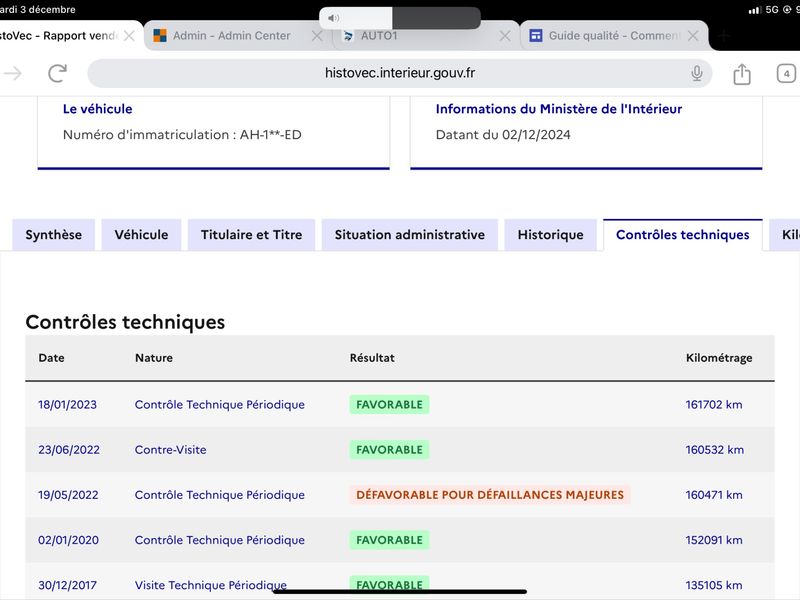Open Titulaire et Titre tab
800x600 pixels.
tap(252, 235)
